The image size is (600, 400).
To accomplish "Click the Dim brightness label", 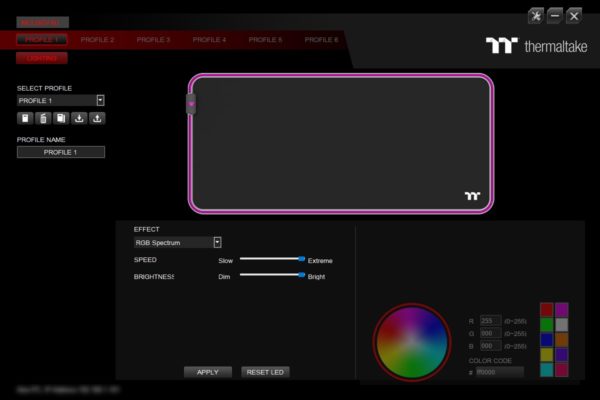I will (224, 277).
